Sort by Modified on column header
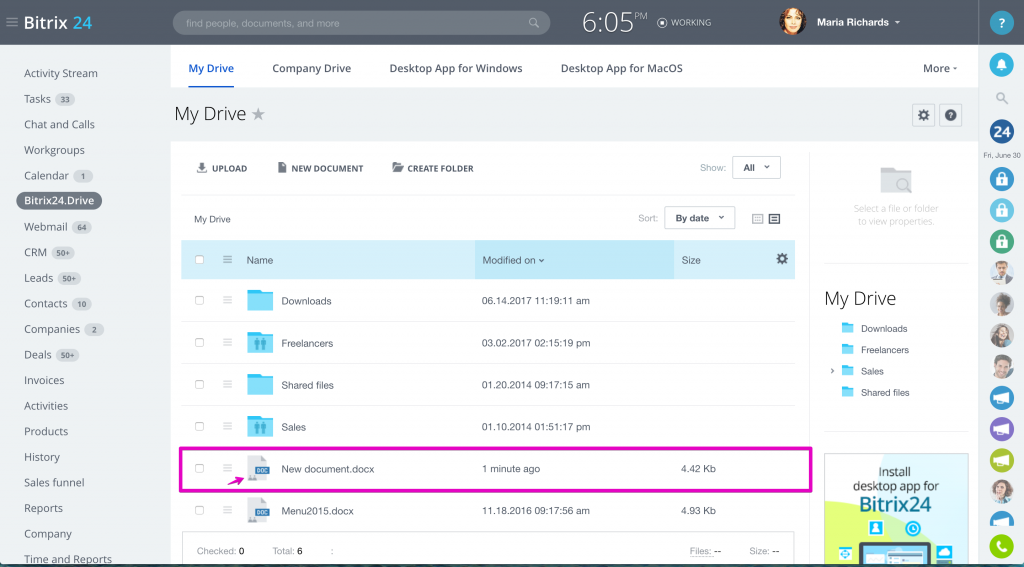 tap(513, 260)
